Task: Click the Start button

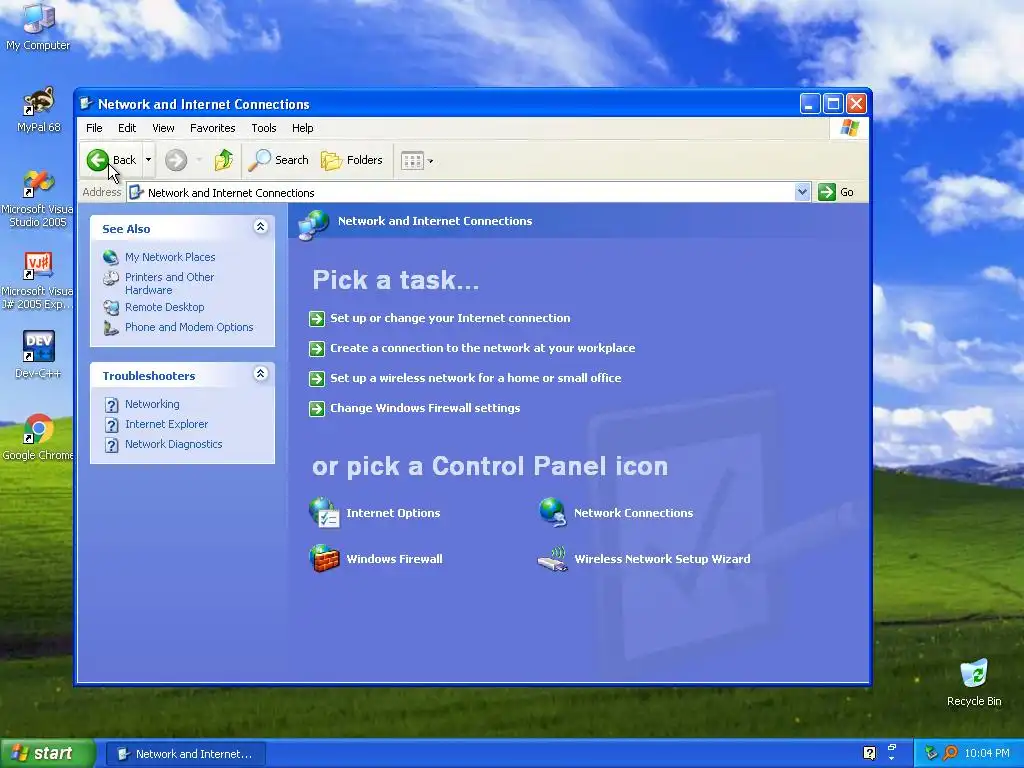Action: point(47,754)
